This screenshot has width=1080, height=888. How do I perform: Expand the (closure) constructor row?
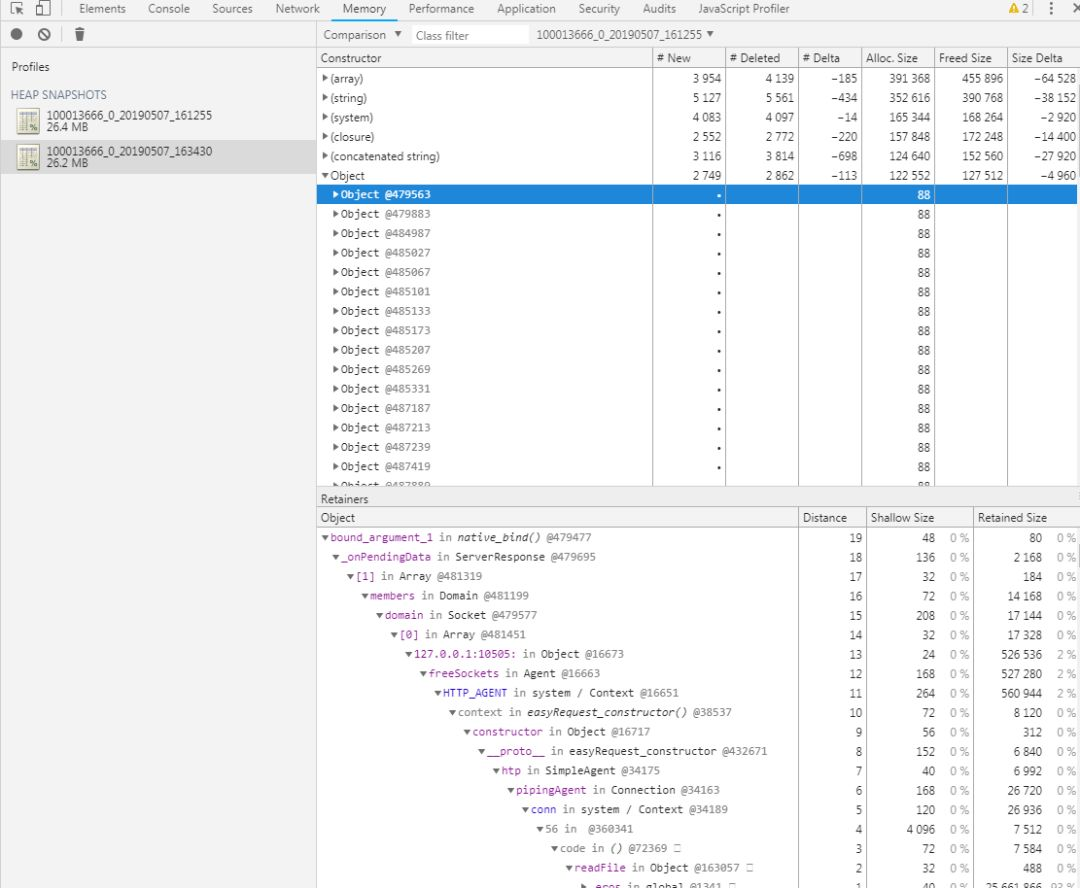tap(325, 137)
